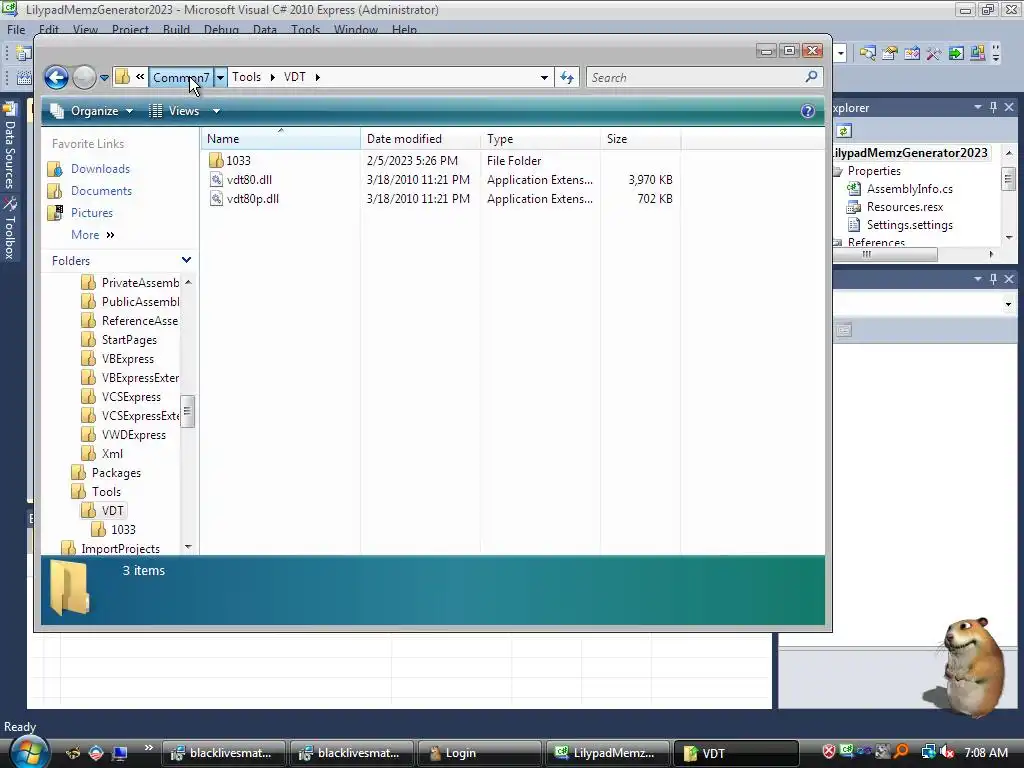Open the Object Browser toolbar icon

pos(912,53)
